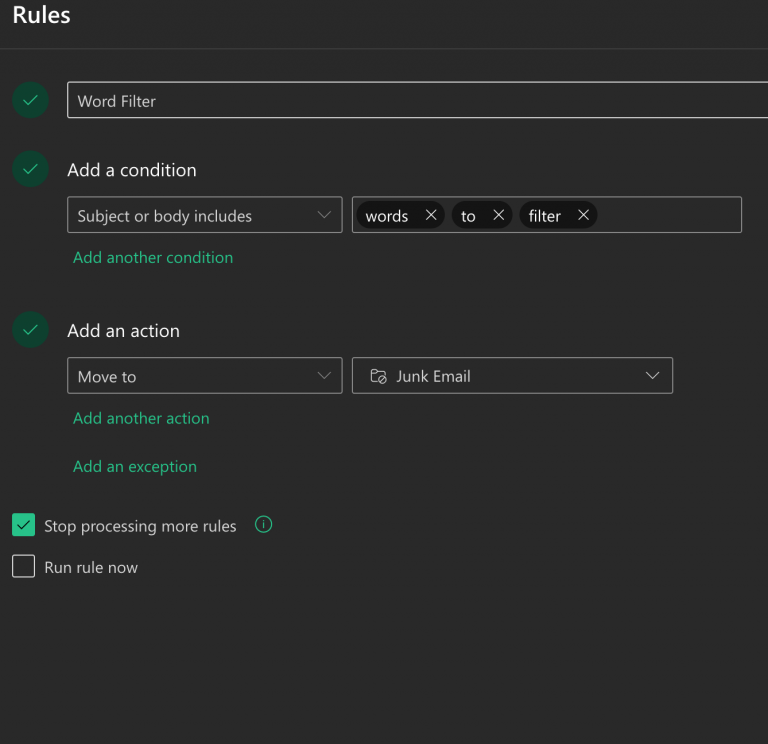Expand the 'Move to' action dropdown

[204, 376]
